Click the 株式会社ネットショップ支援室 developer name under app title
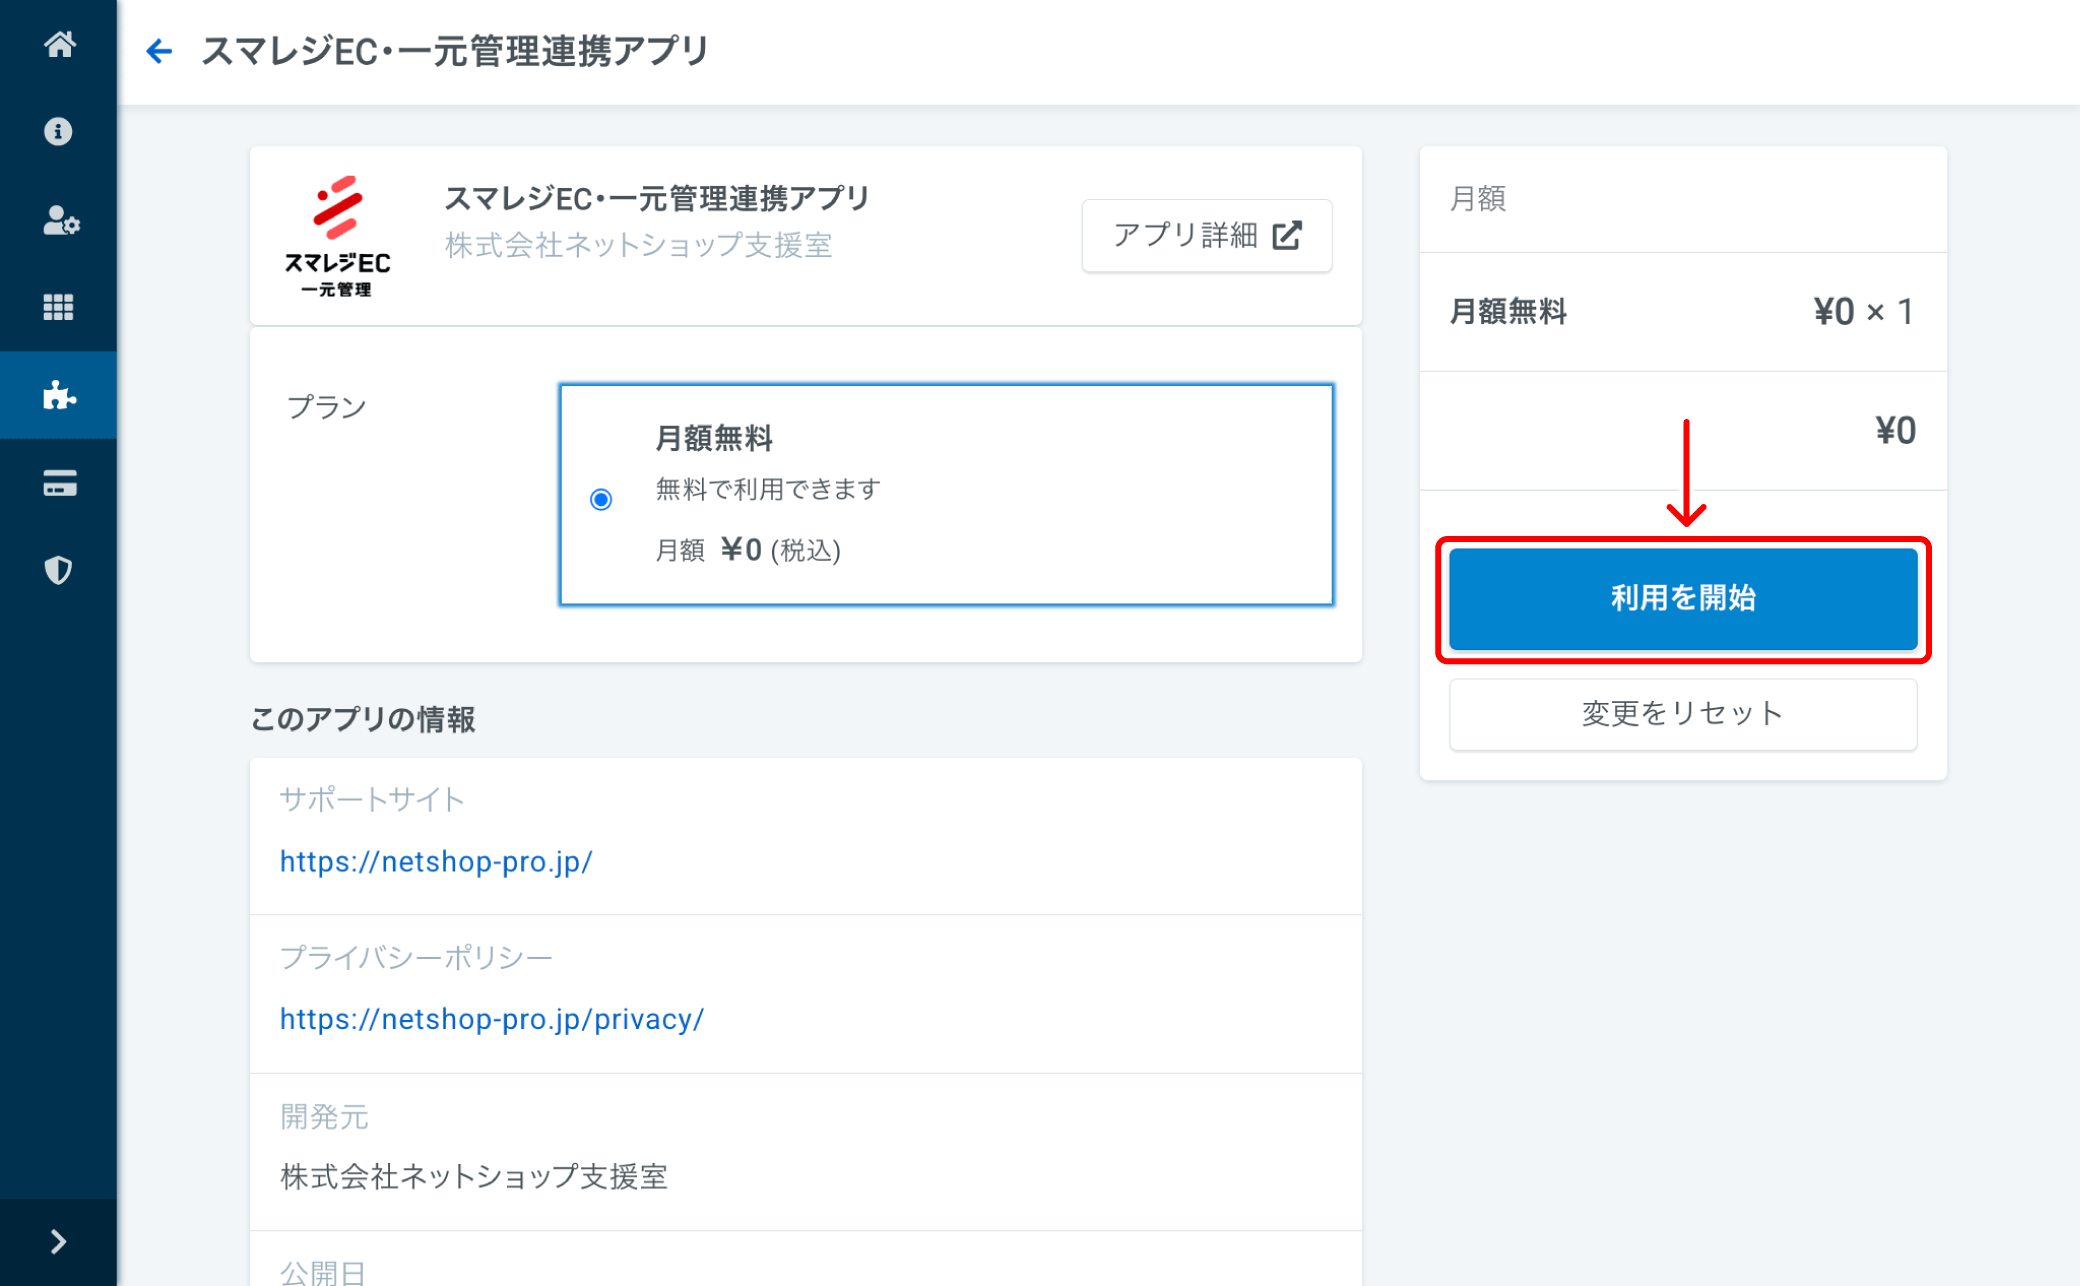Viewport: 2080px width, 1286px height. pyautogui.click(x=638, y=245)
